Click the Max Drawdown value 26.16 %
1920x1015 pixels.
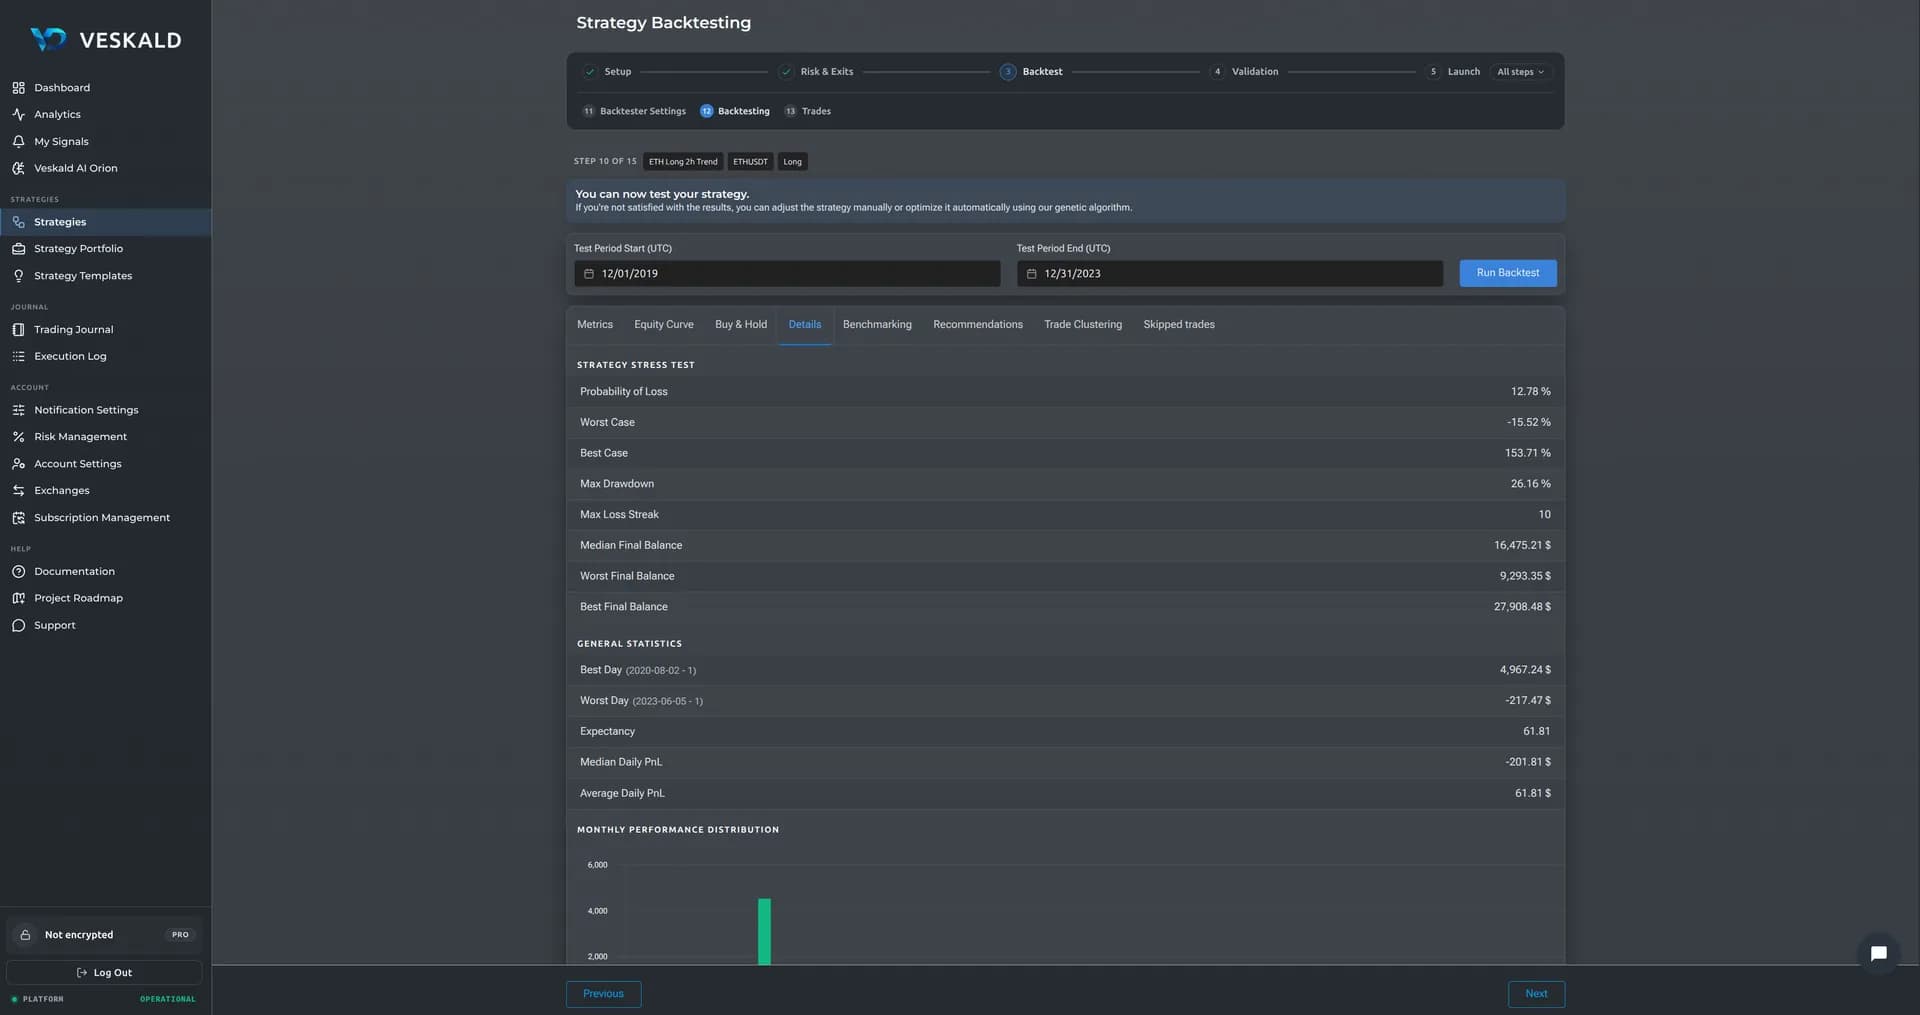1530,484
